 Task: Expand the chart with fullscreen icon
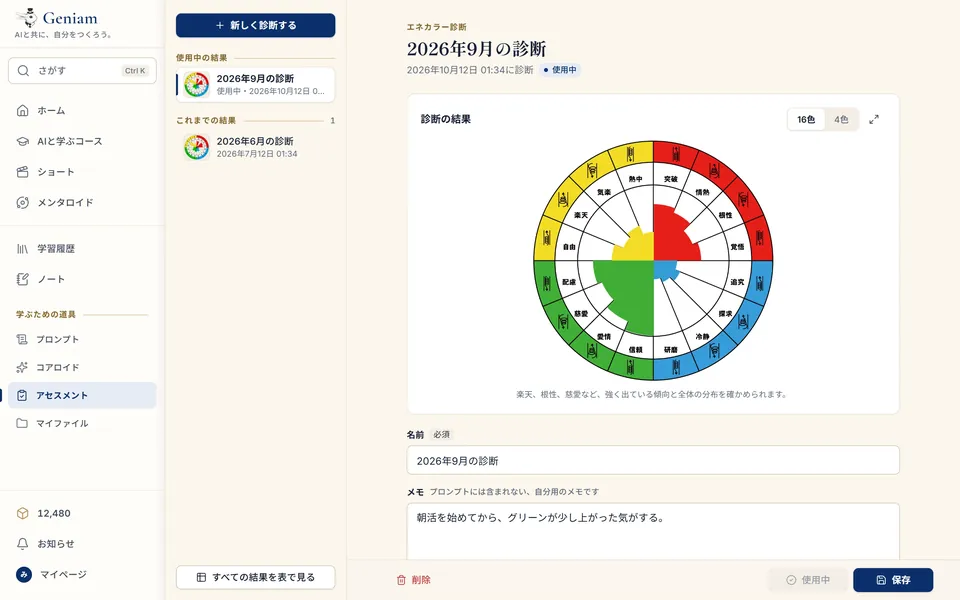tap(874, 119)
